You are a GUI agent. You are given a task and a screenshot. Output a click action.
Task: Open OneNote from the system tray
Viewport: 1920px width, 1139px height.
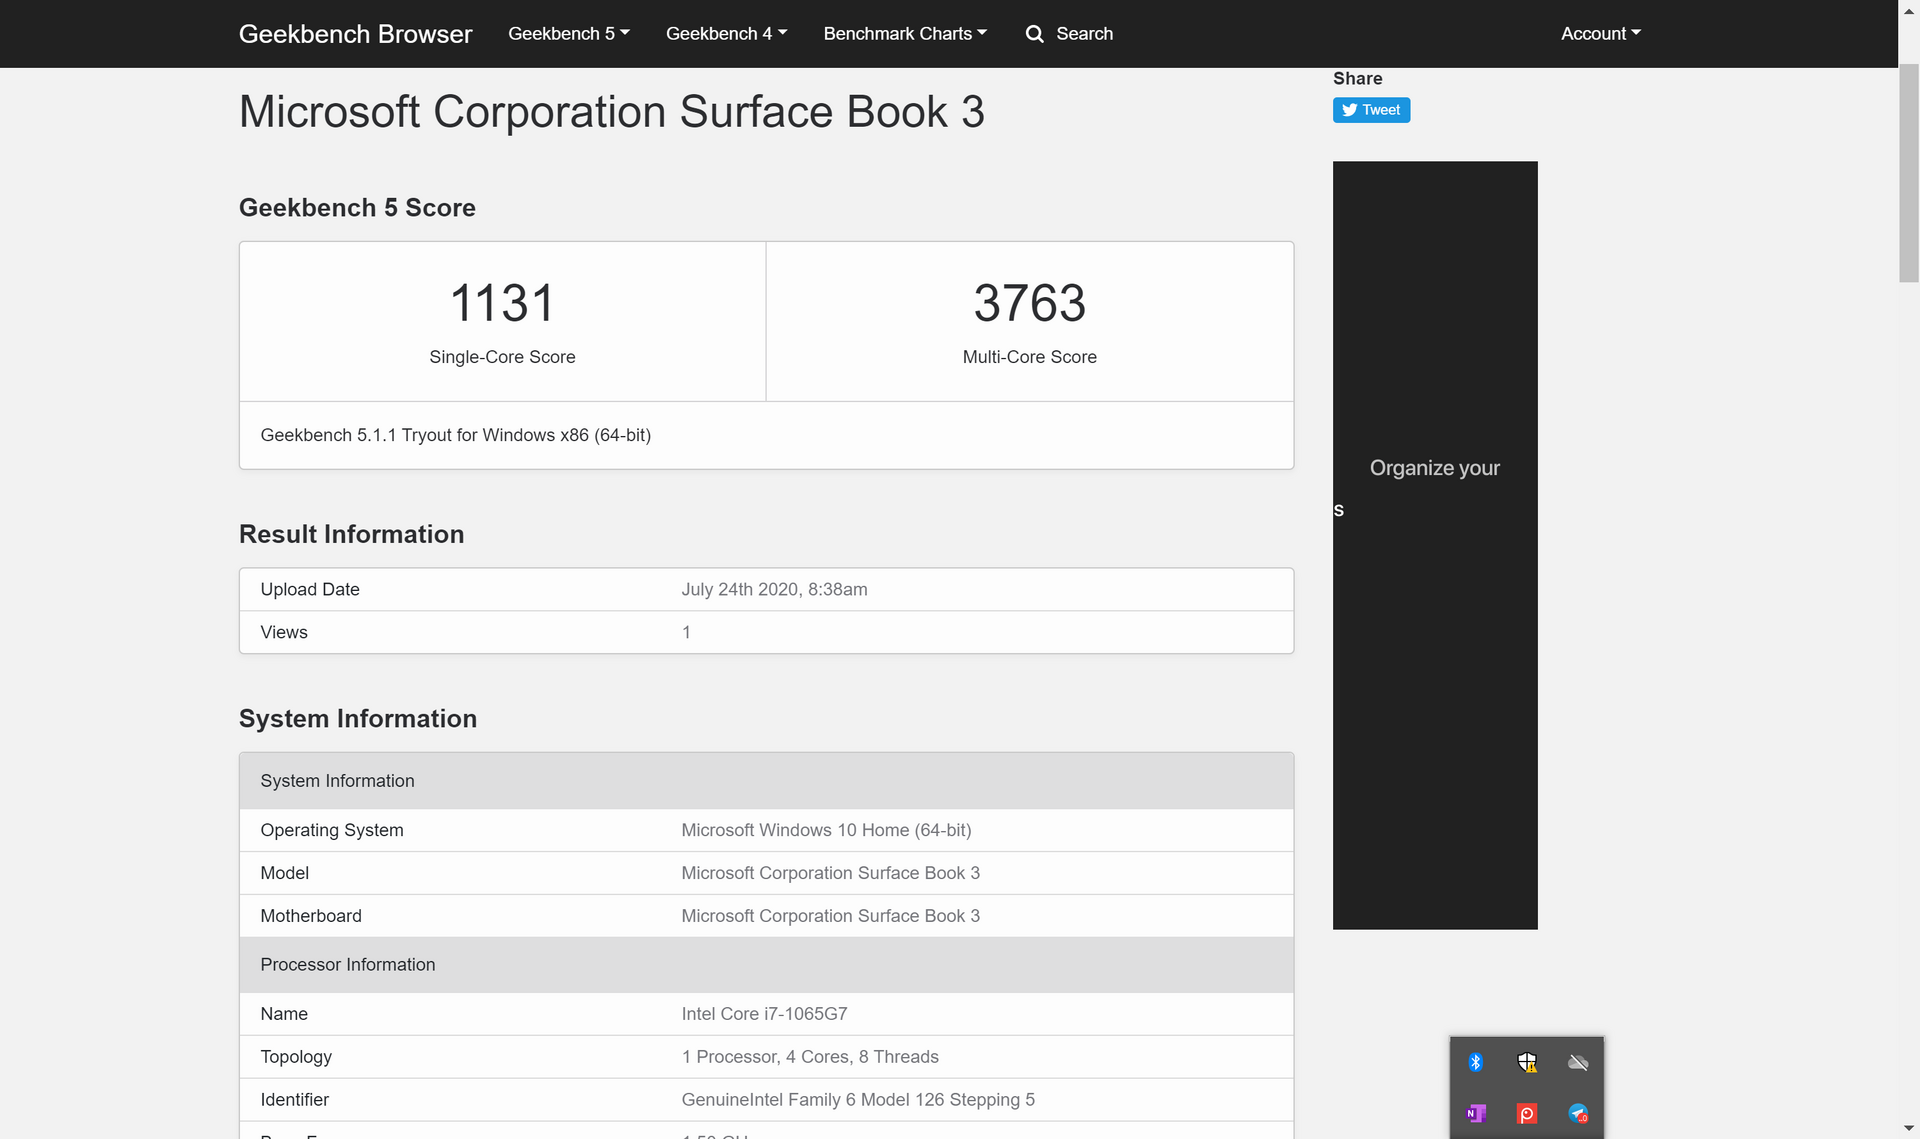[x=1477, y=1113]
